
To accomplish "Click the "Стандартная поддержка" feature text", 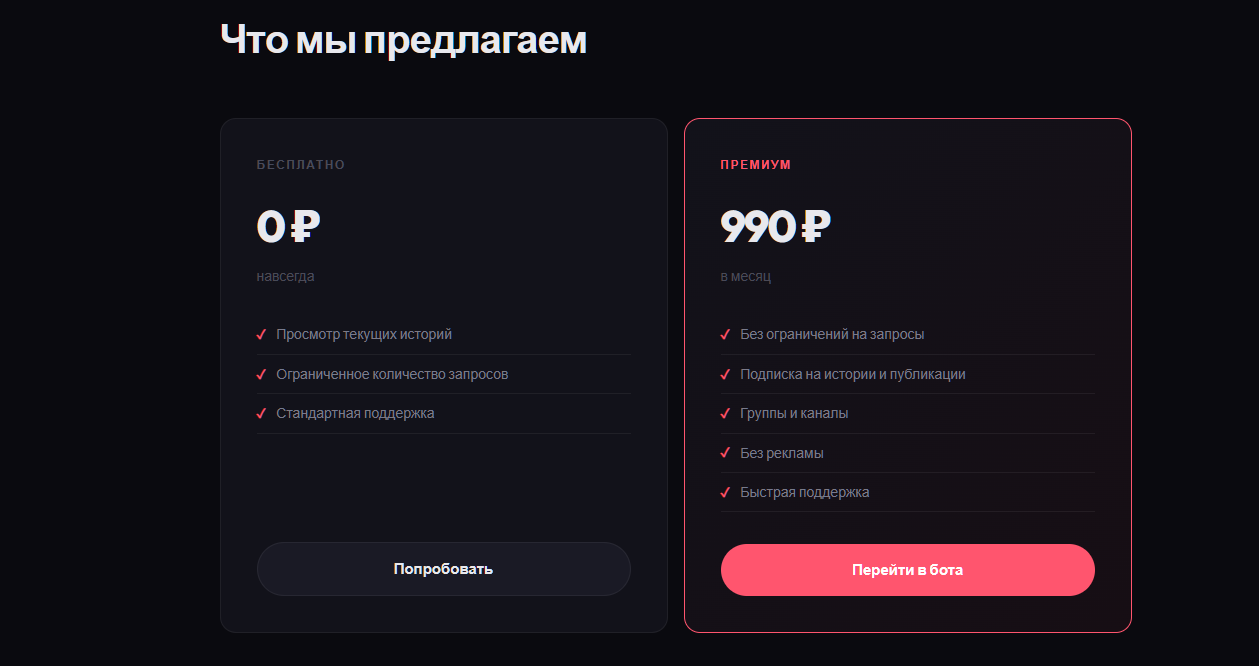I will (x=355, y=413).
